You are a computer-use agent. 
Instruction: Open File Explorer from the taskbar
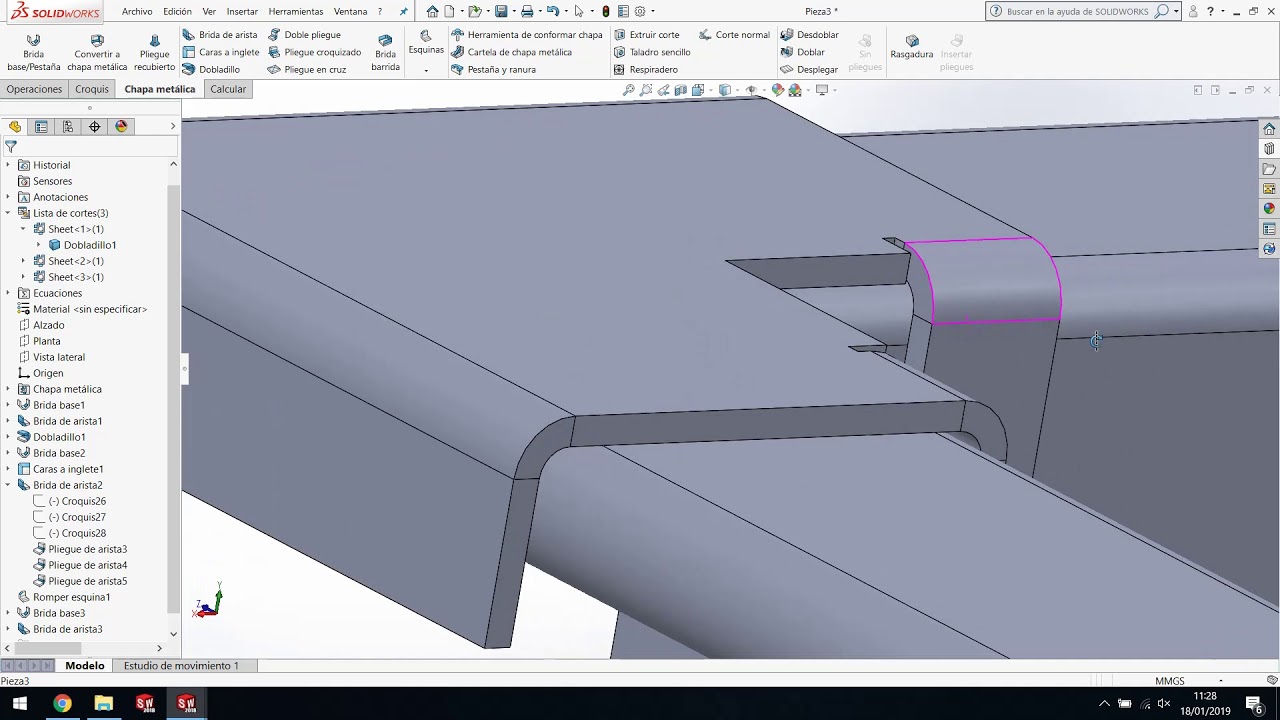[x=103, y=704]
